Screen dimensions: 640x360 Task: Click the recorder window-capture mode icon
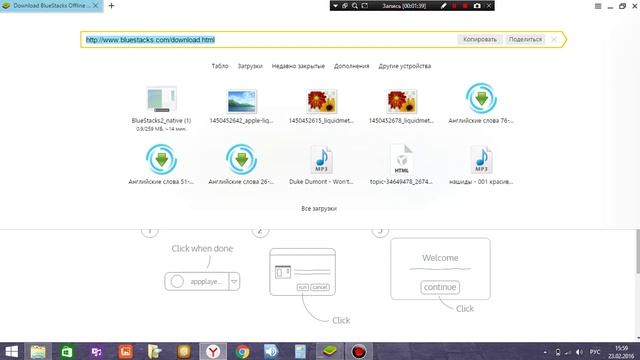(x=345, y=6)
